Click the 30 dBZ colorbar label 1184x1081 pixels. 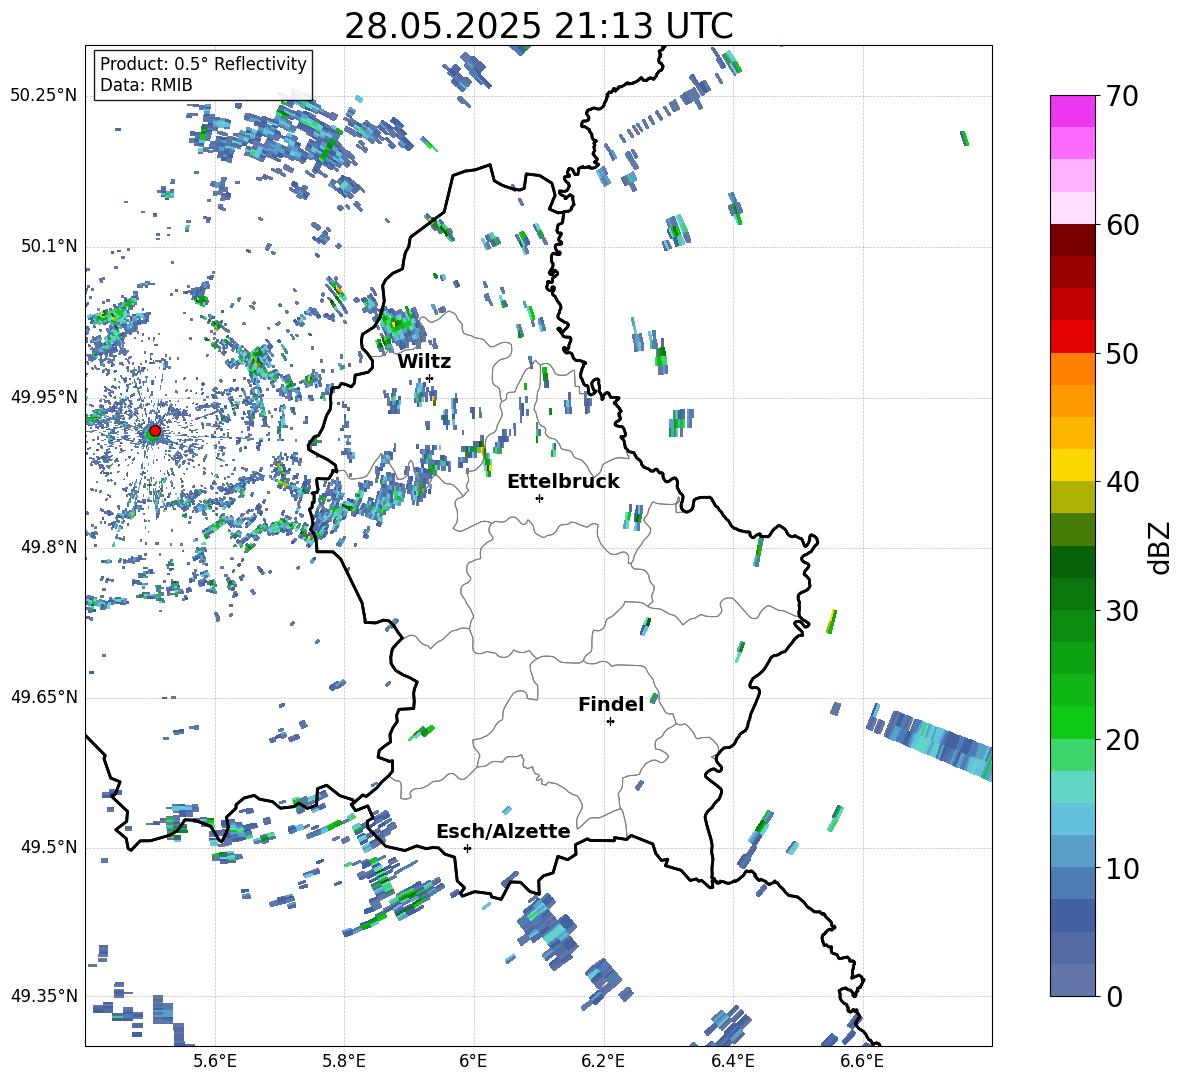coord(1121,611)
